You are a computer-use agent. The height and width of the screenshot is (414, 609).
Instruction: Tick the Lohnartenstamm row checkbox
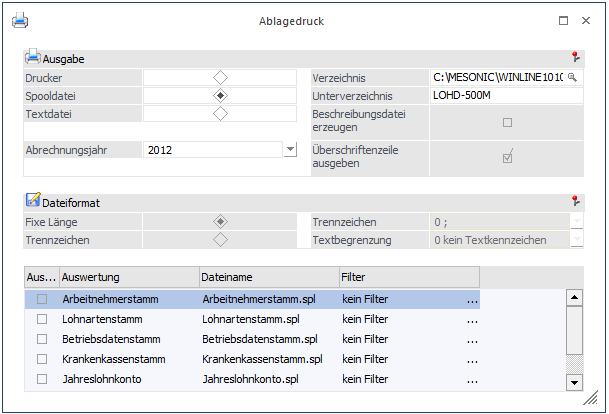tap(41, 319)
